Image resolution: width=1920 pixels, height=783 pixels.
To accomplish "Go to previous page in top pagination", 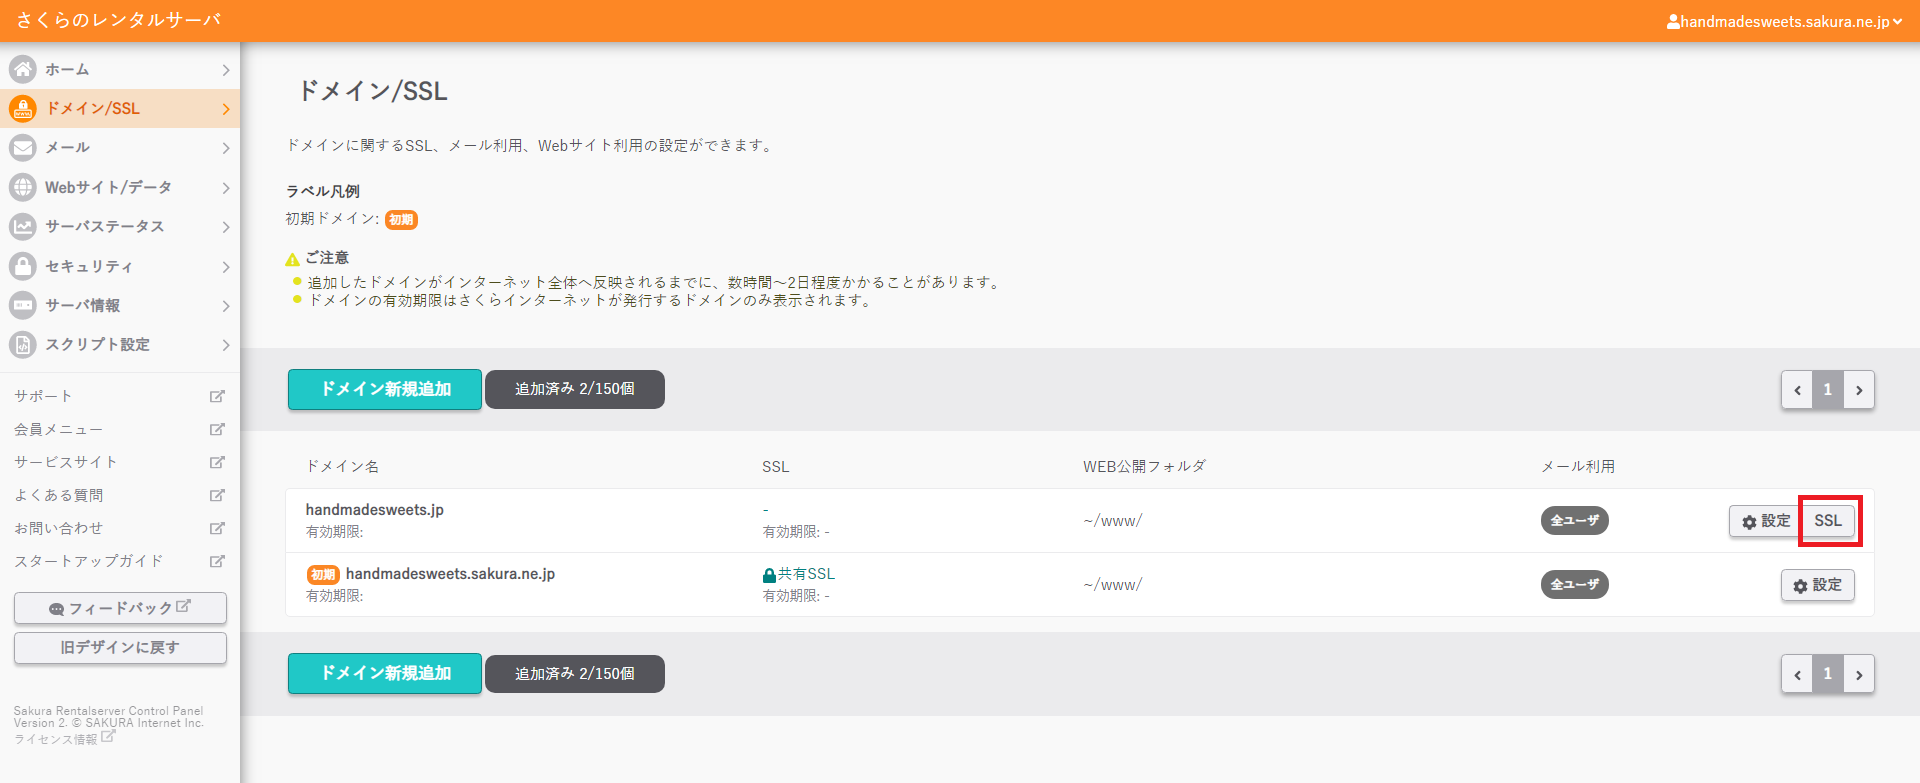I will click(1797, 390).
